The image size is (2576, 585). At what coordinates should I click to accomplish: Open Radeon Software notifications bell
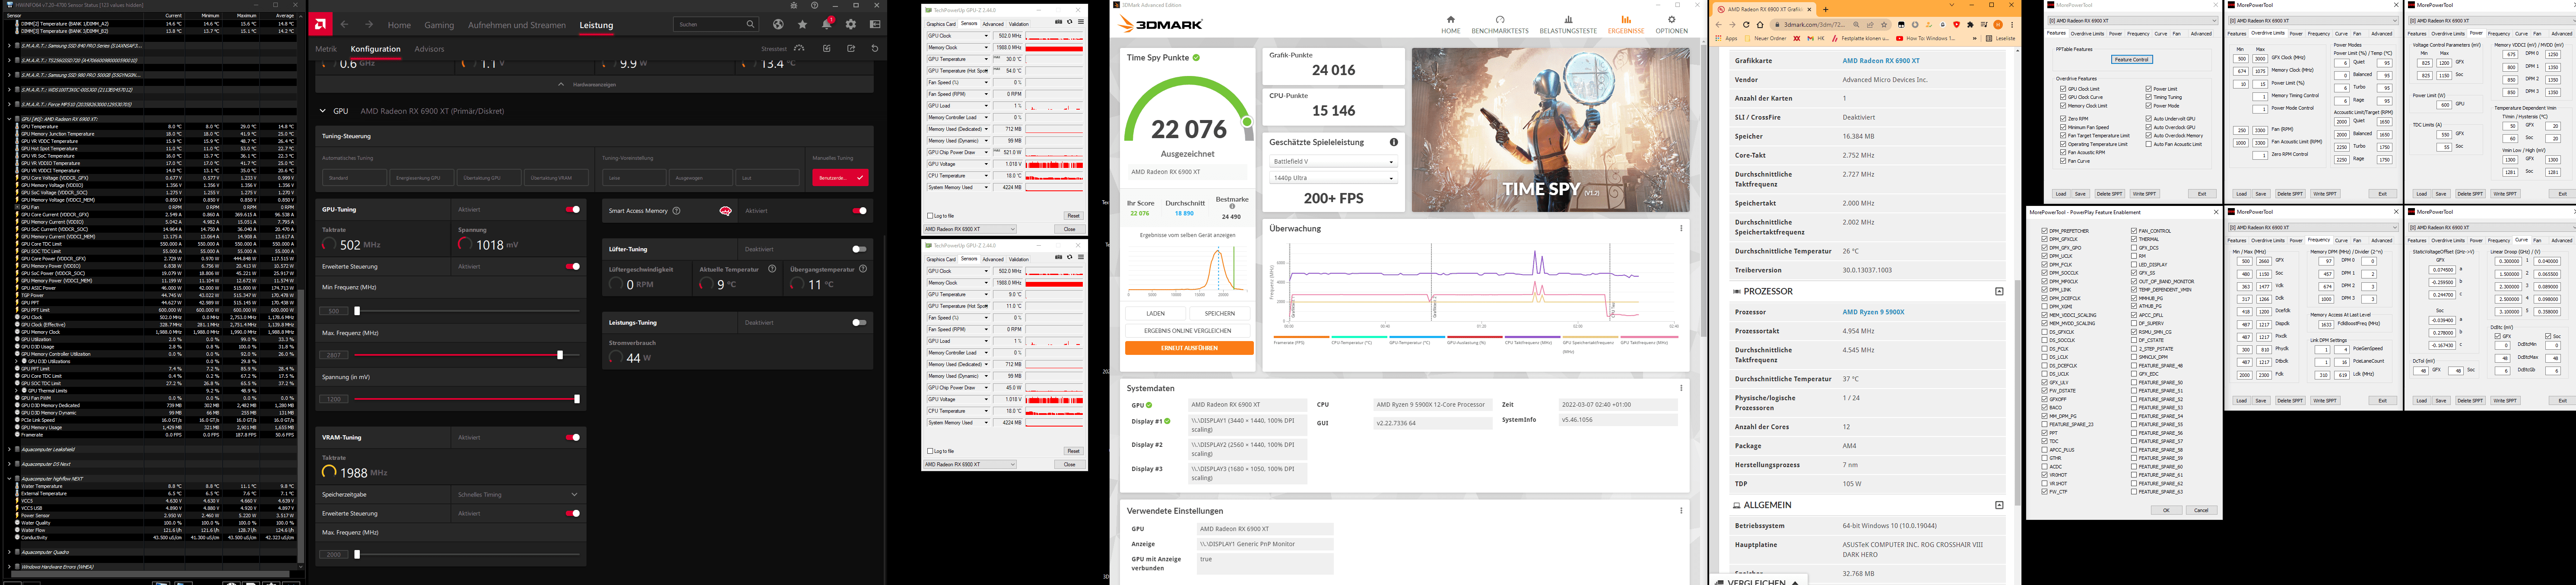coord(827,24)
